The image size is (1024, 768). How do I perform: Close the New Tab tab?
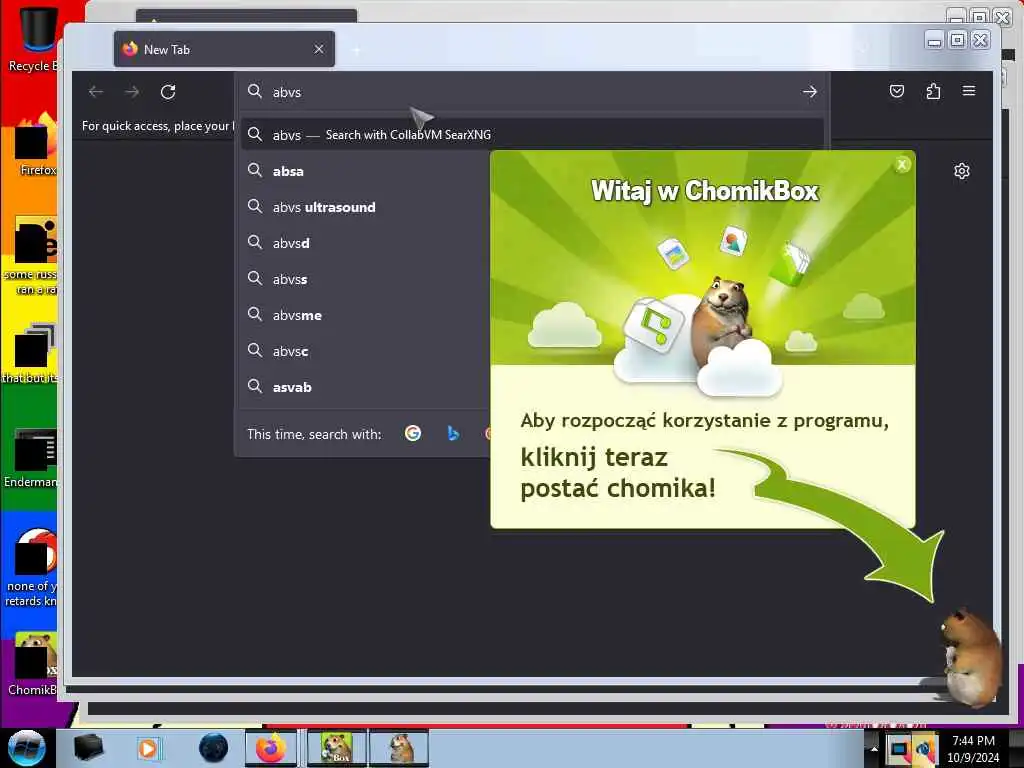[x=319, y=49]
